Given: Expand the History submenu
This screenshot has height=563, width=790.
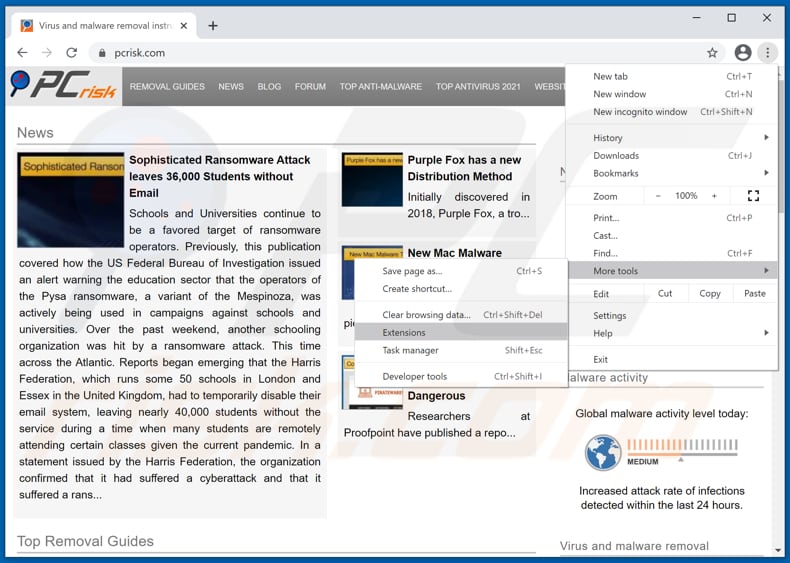Looking at the screenshot, I should [680, 138].
